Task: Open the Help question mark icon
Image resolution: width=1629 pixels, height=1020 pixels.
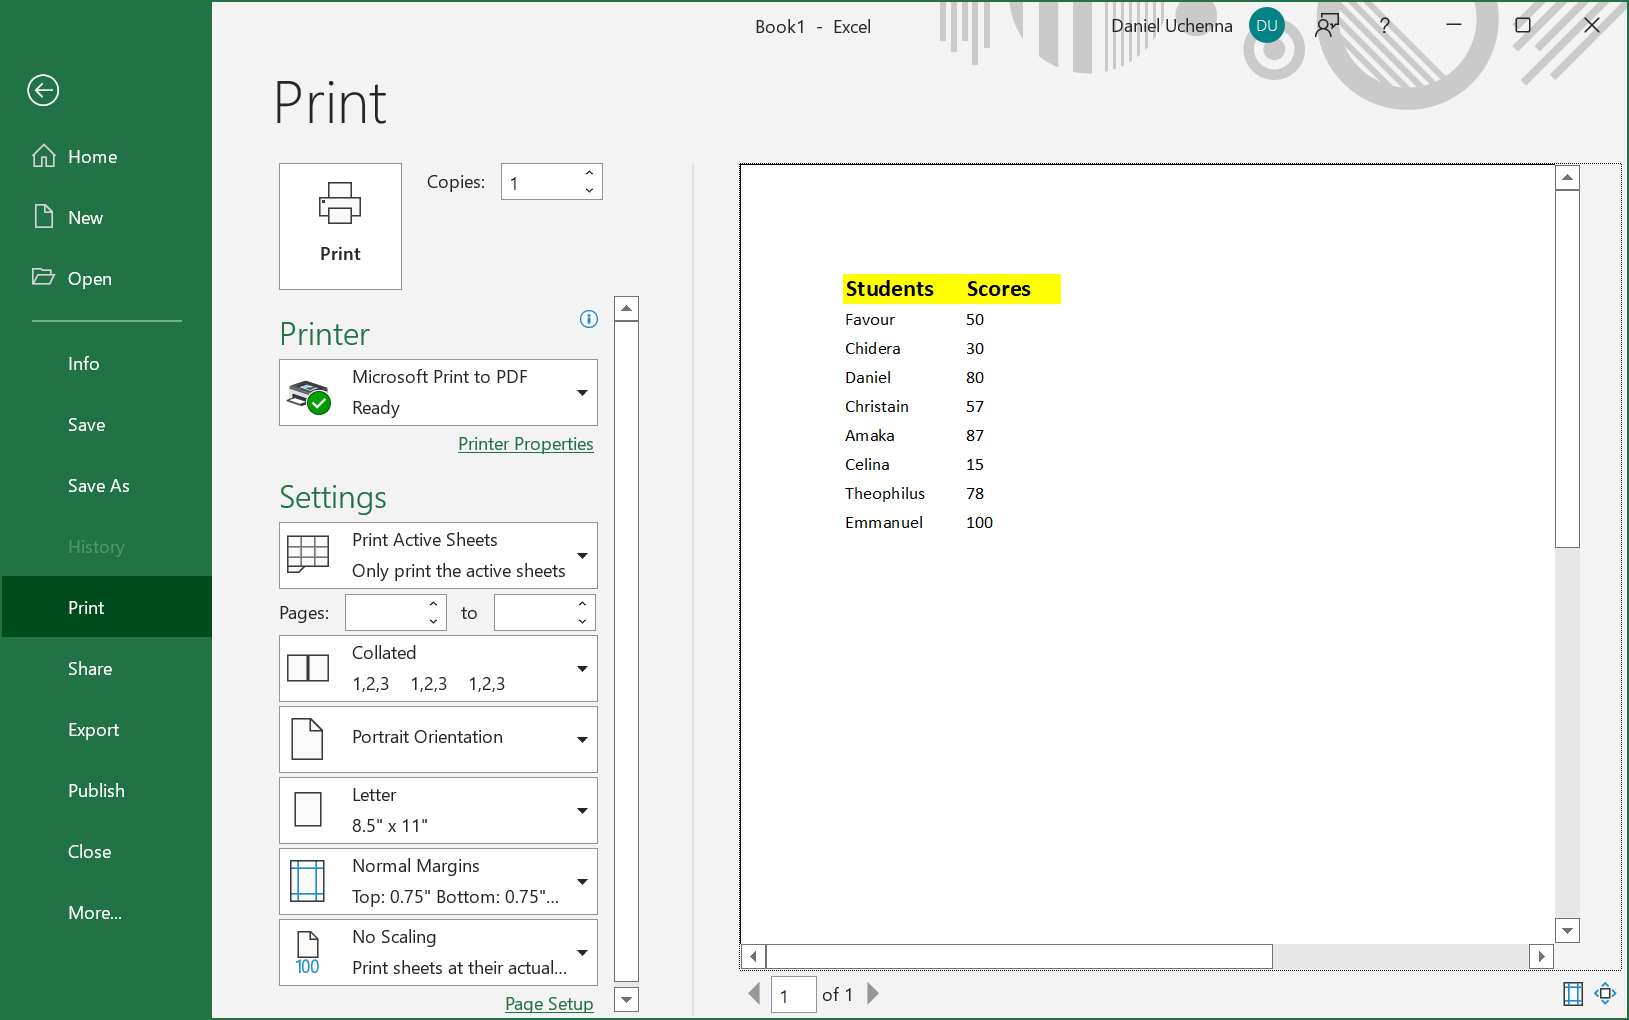Action: (x=1384, y=26)
